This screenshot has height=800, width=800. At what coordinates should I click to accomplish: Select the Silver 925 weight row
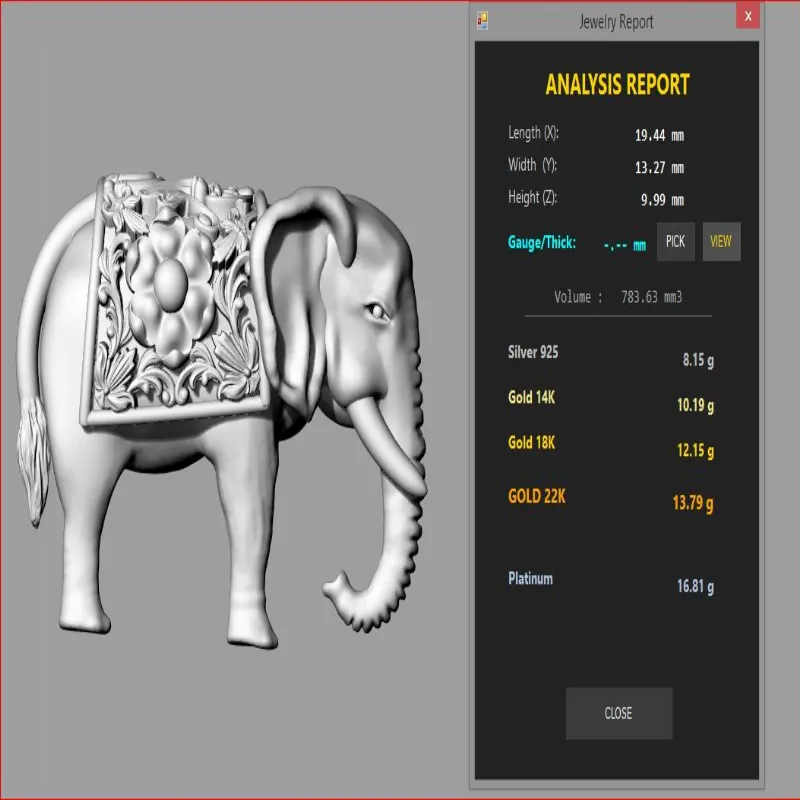pos(611,356)
